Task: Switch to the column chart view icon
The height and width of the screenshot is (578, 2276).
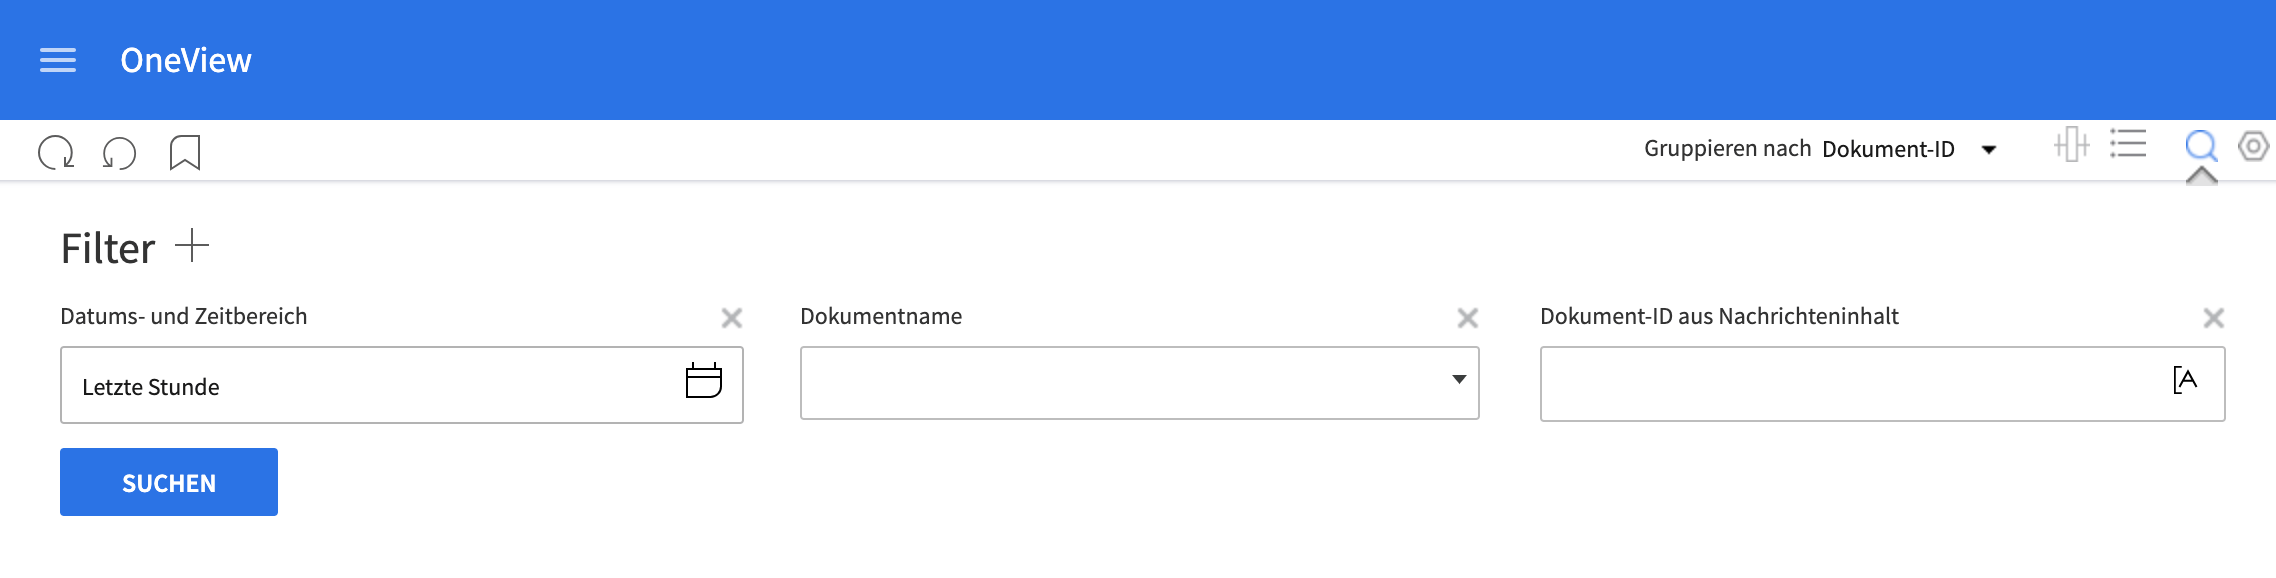Action: tap(2071, 145)
